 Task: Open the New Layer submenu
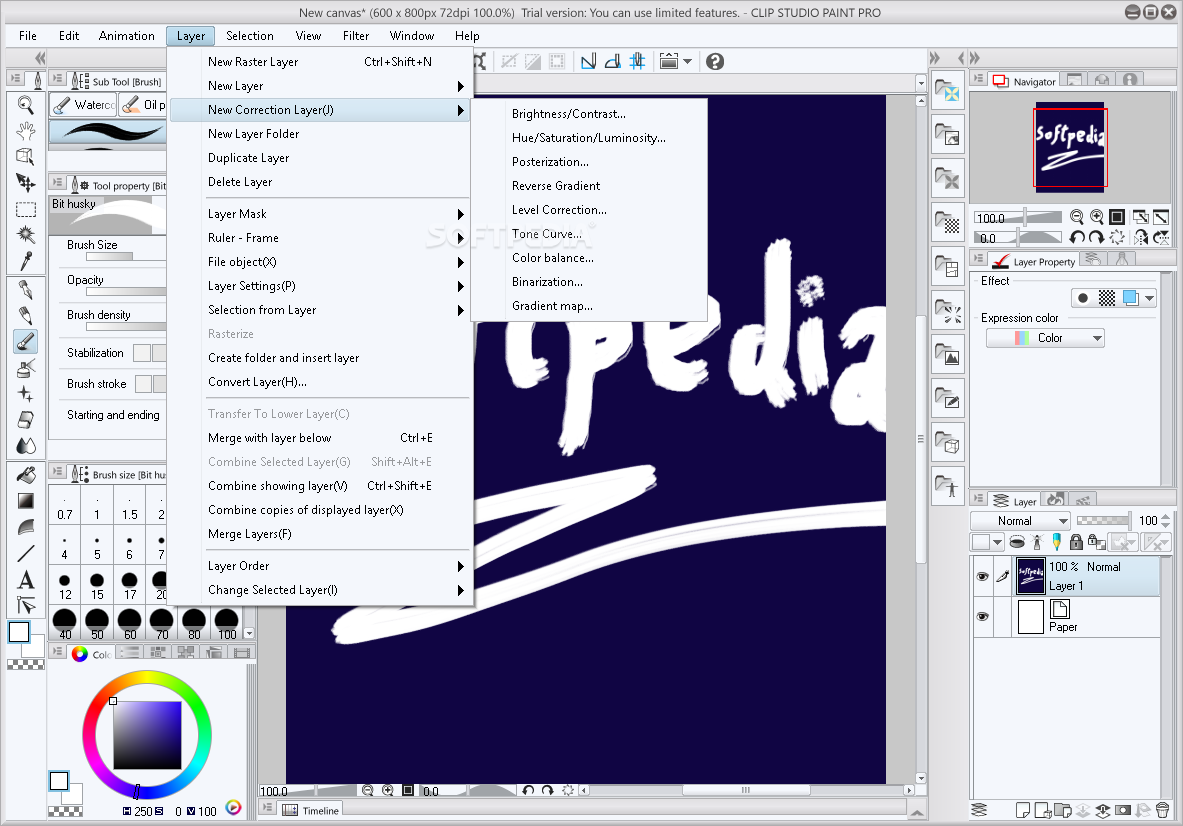321,86
